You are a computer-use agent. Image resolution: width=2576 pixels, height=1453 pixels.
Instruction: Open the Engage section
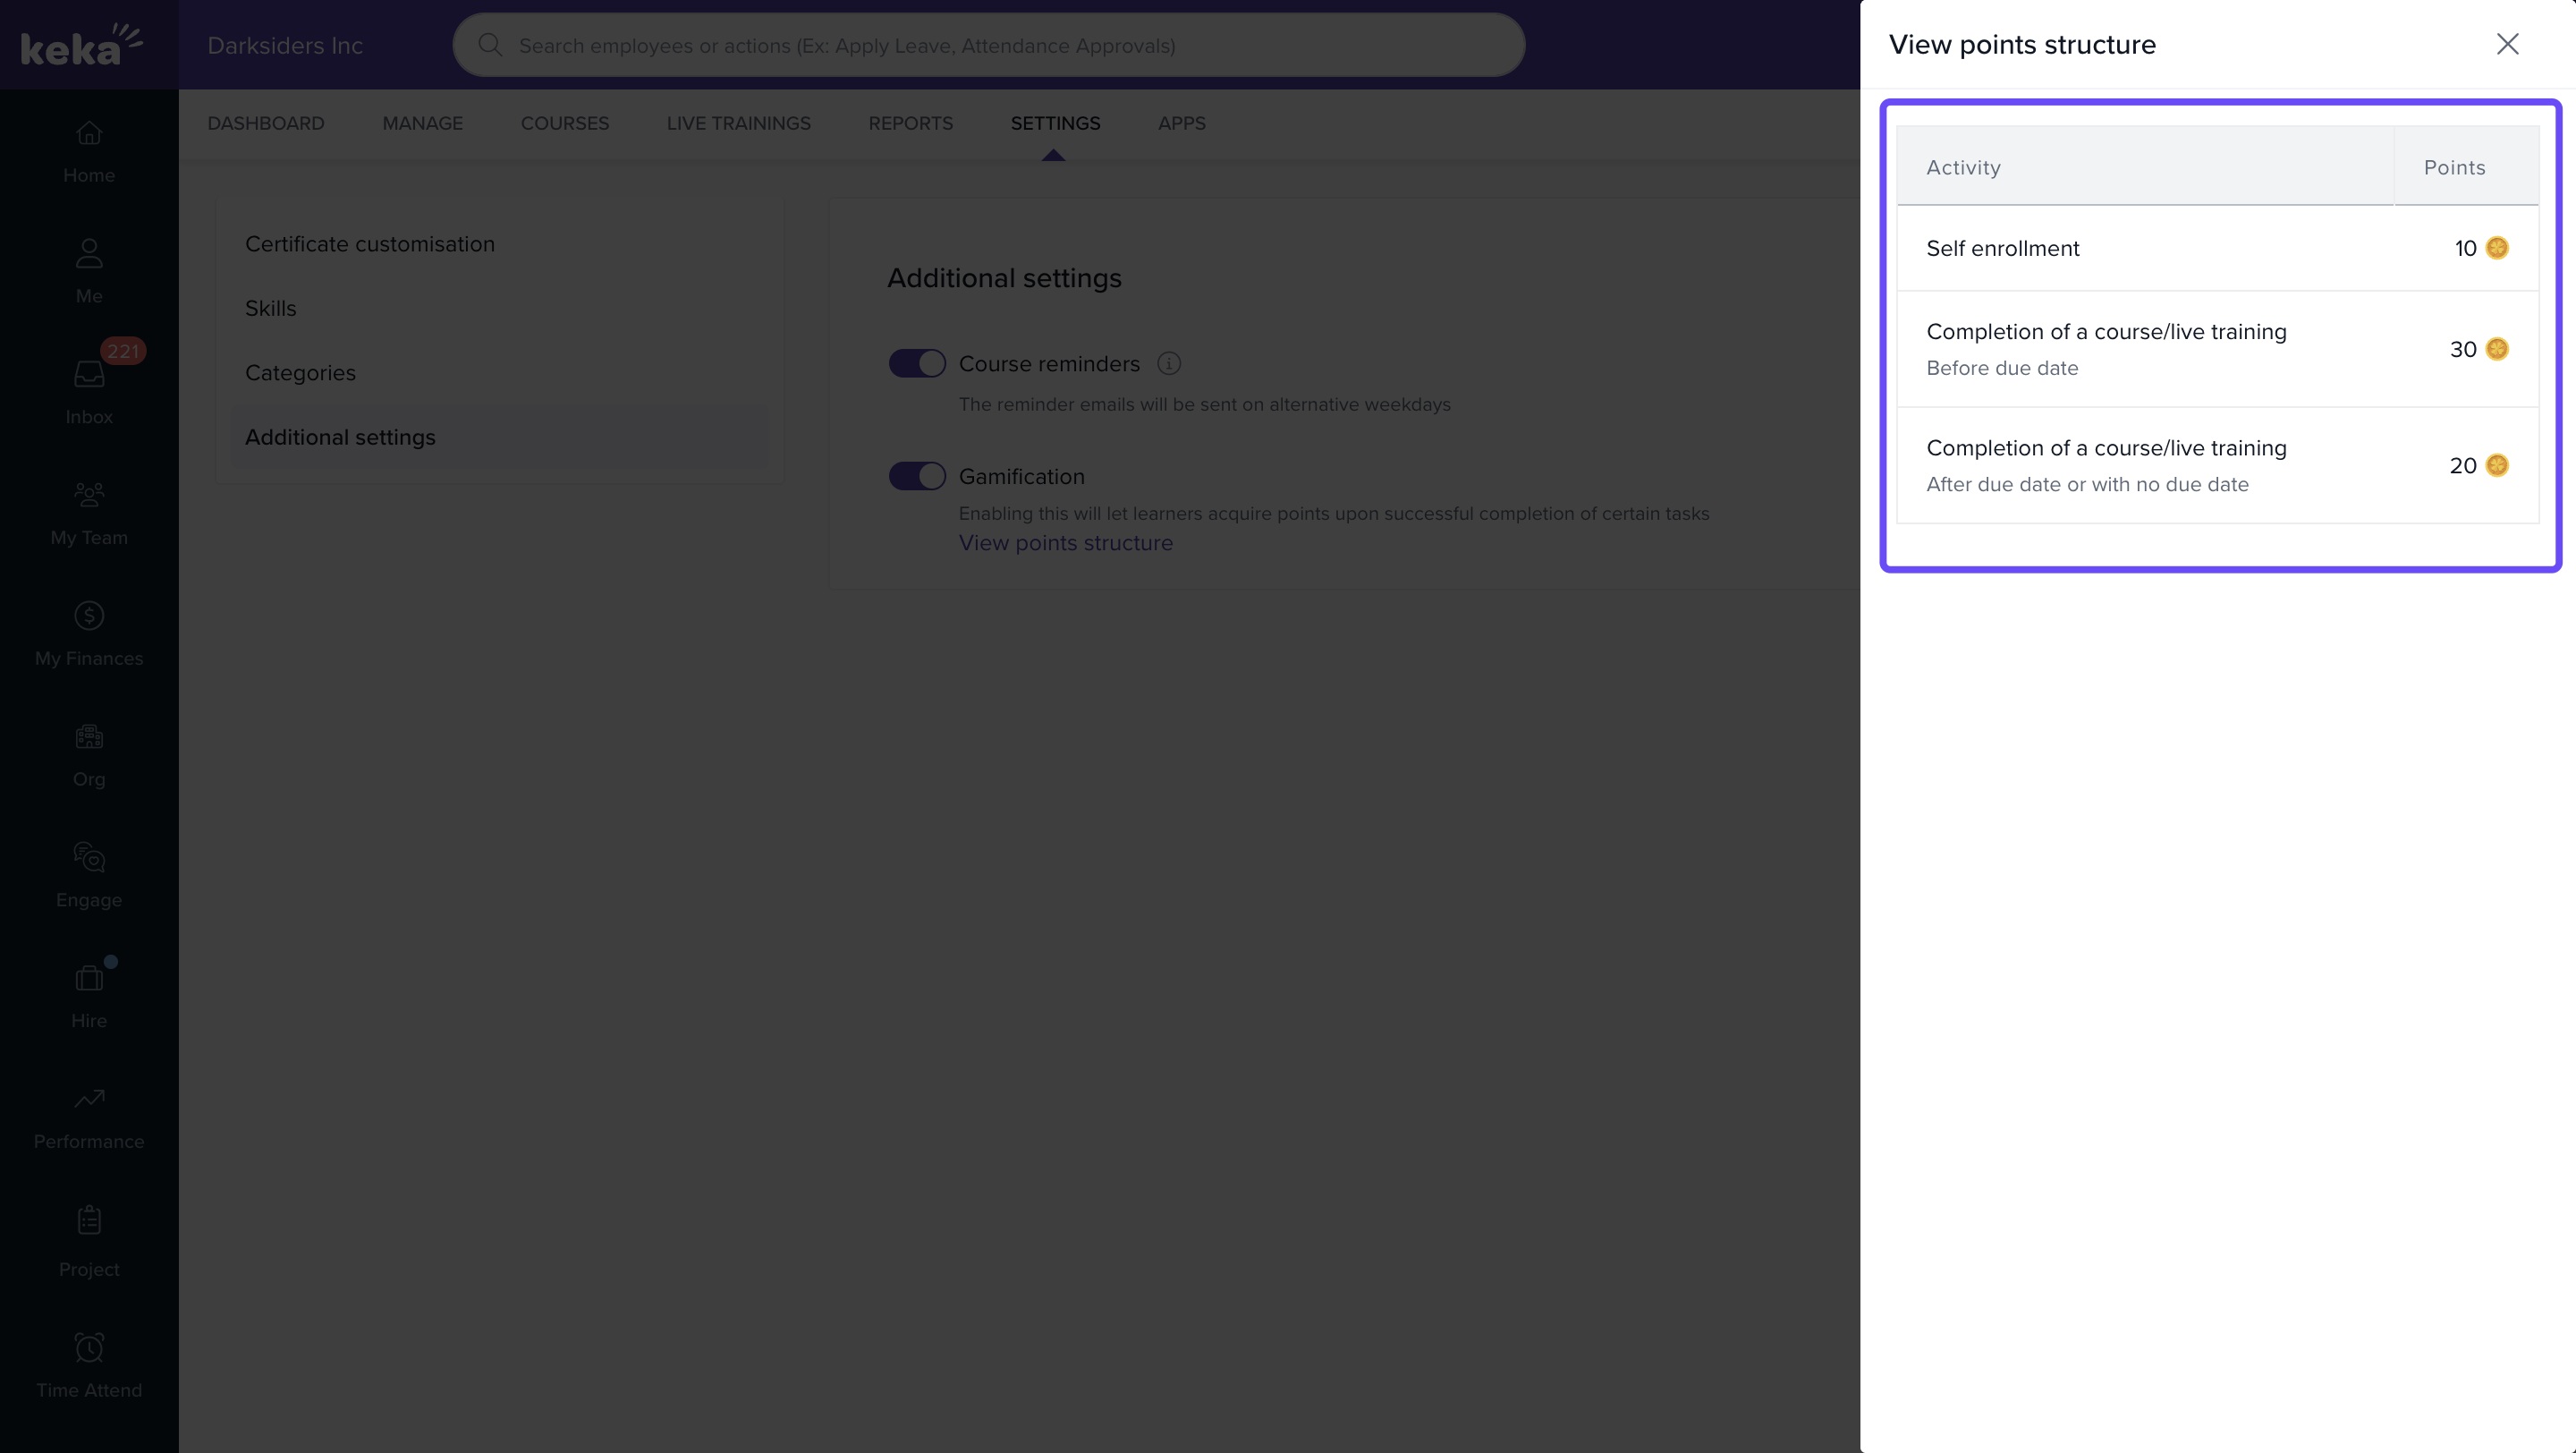click(x=88, y=873)
